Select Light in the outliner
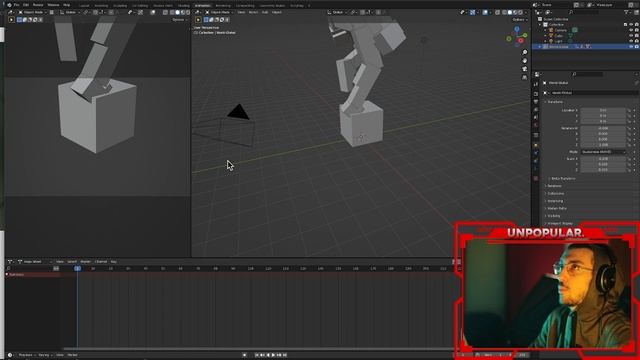 pyautogui.click(x=558, y=41)
